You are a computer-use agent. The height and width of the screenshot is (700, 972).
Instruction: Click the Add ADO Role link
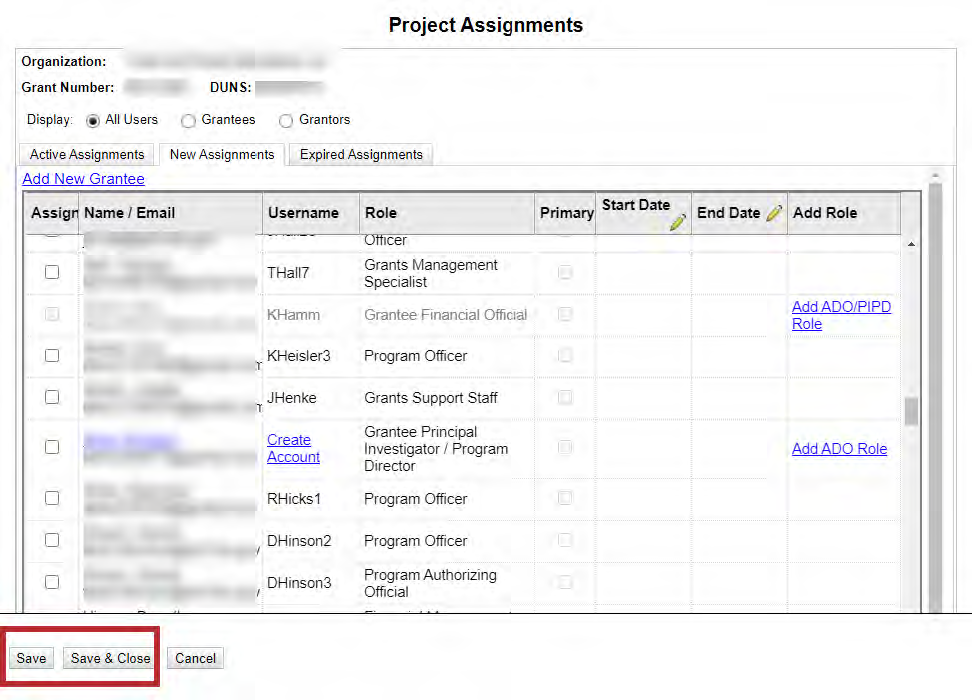[x=839, y=449]
